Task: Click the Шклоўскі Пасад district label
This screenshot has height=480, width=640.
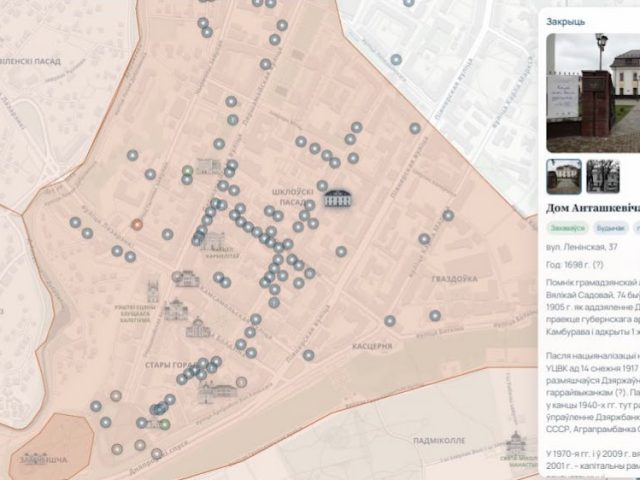Action: 293,197
